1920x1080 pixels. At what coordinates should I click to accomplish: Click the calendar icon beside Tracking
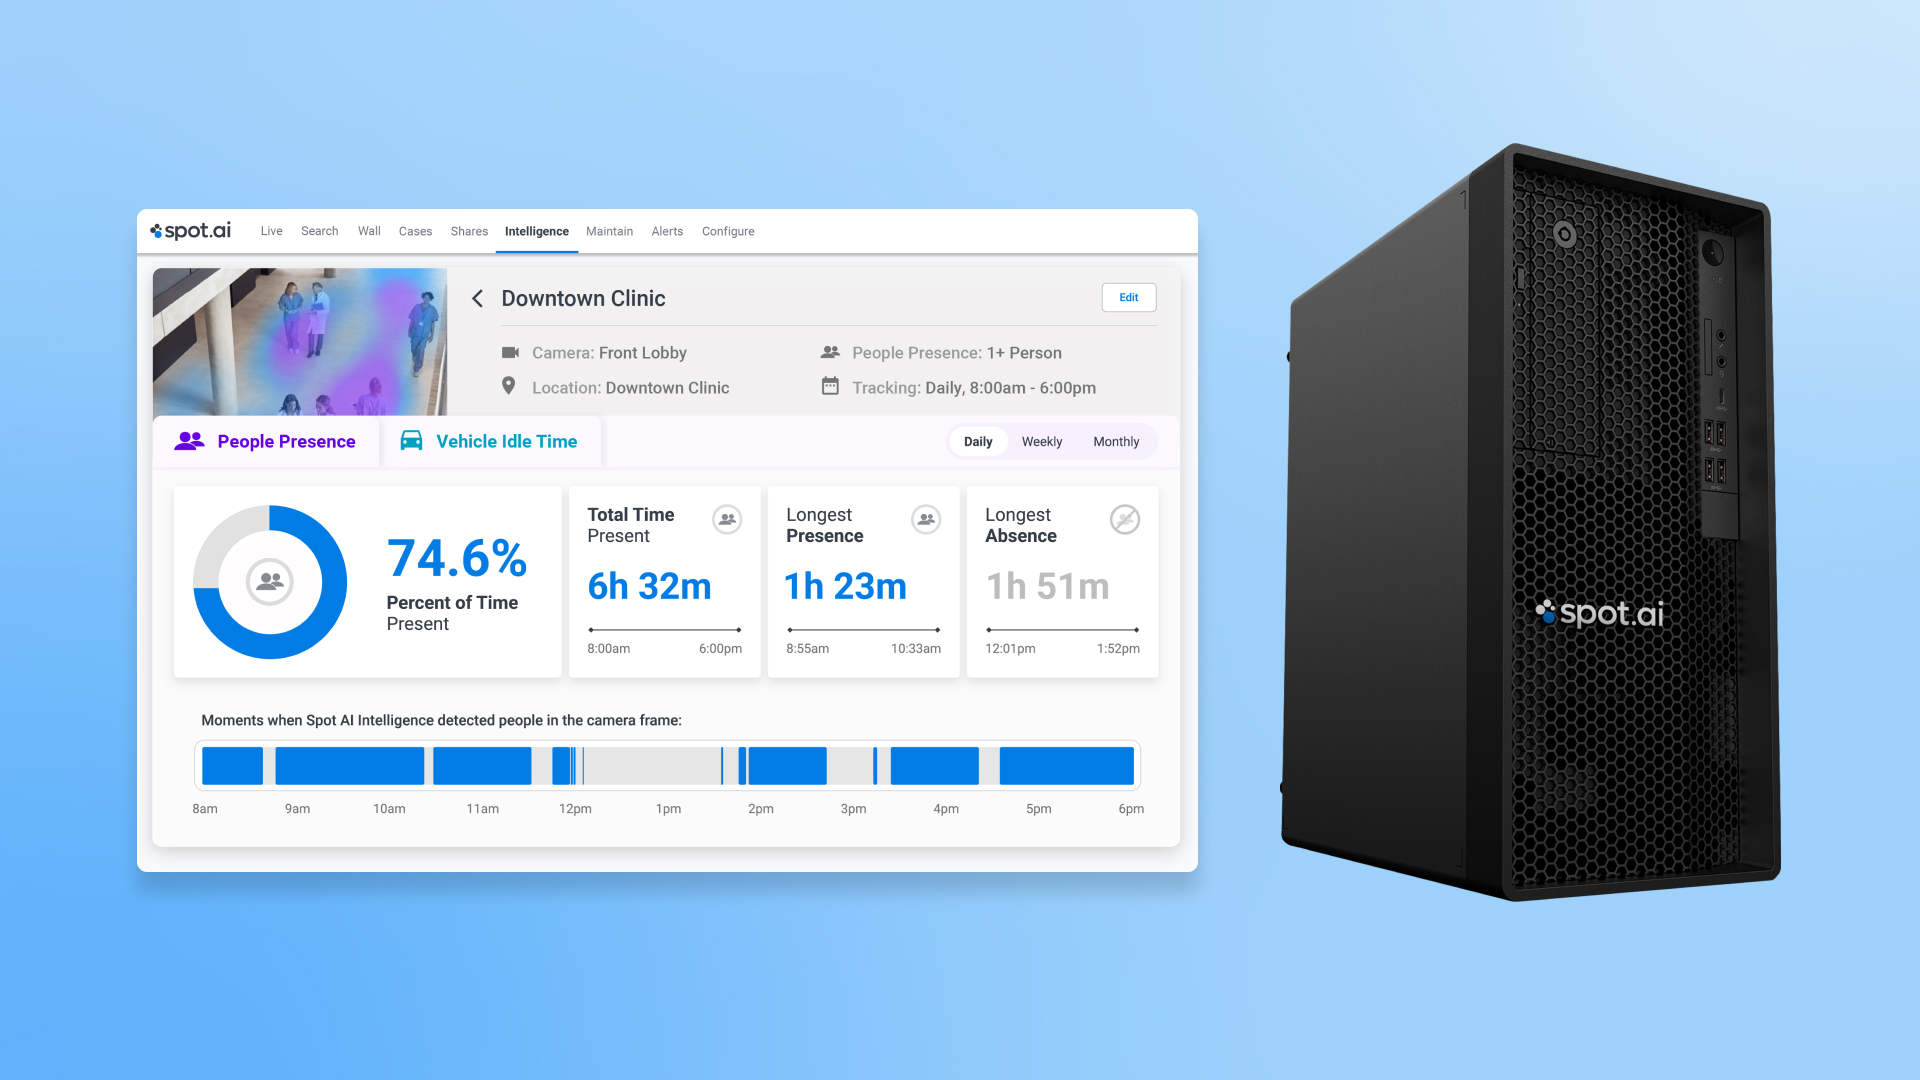(x=830, y=386)
